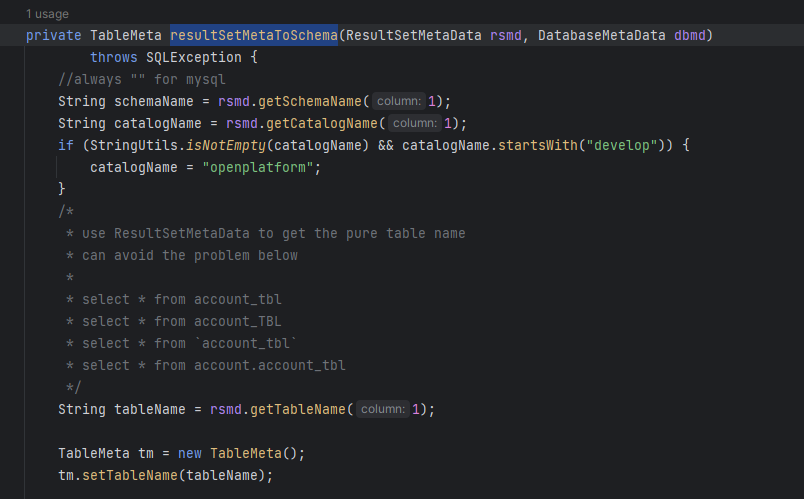Image resolution: width=804 pixels, height=499 pixels.
Task: Click the "openplatform" string literal
Action: [260, 167]
